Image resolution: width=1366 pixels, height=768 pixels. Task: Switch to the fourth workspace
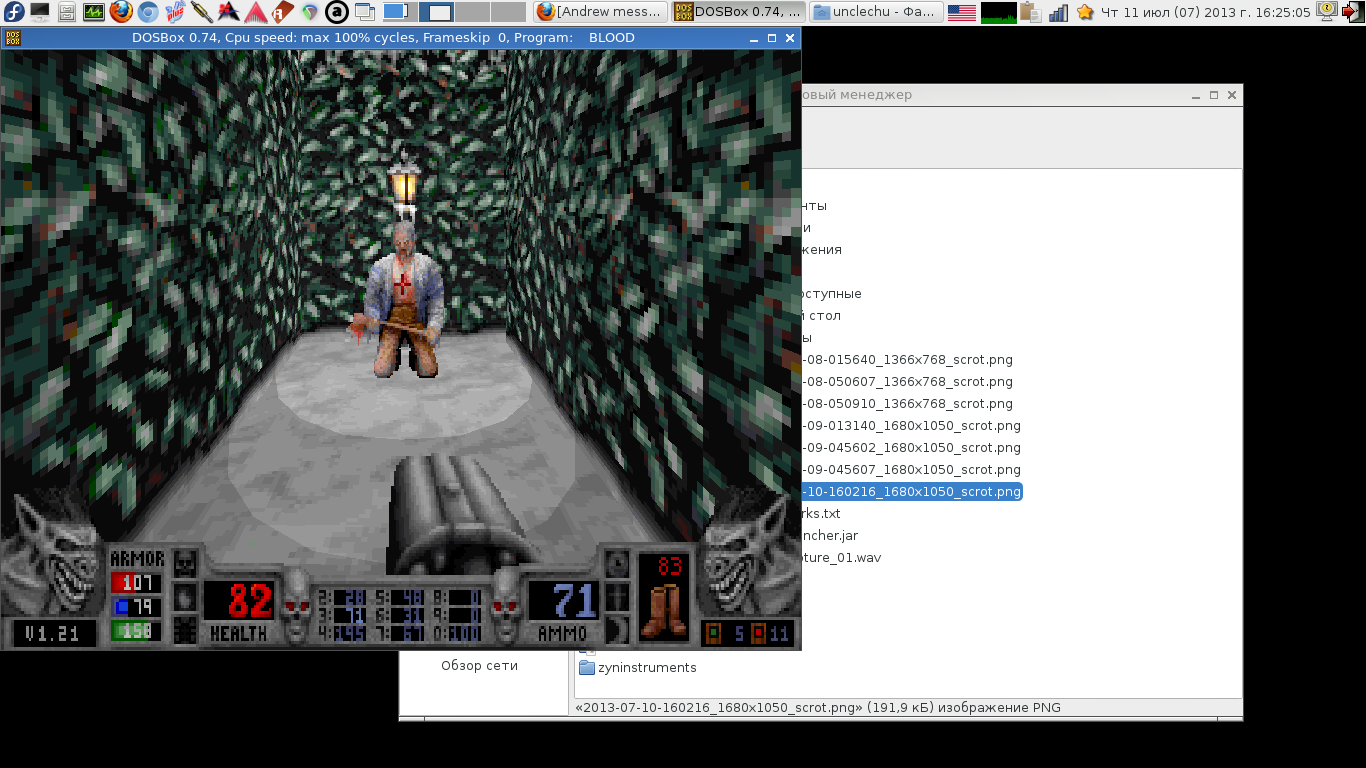[x=508, y=12]
